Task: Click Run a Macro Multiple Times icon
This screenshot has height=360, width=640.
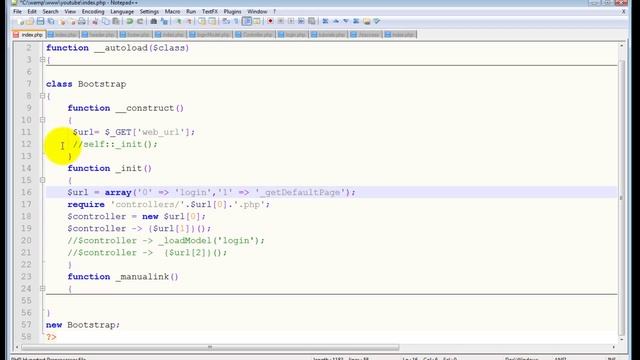Action: click(x=301, y=21)
